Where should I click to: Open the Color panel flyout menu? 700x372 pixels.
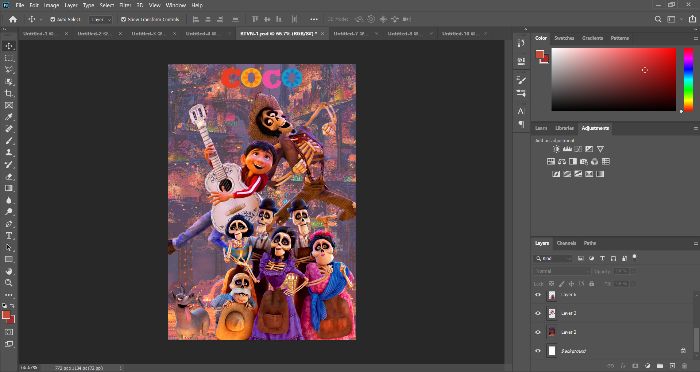click(695, 38)
